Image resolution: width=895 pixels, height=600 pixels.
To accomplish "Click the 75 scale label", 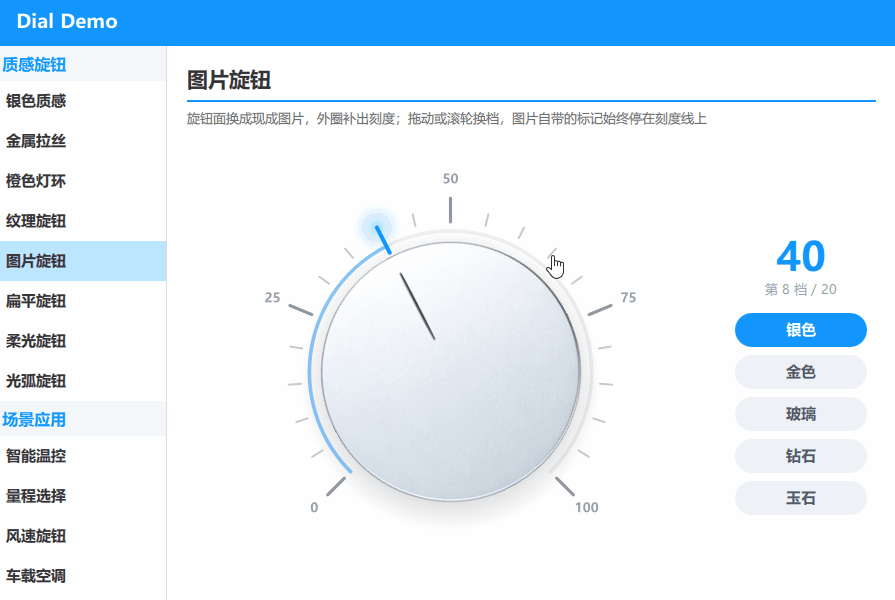I will pos(628,297).
